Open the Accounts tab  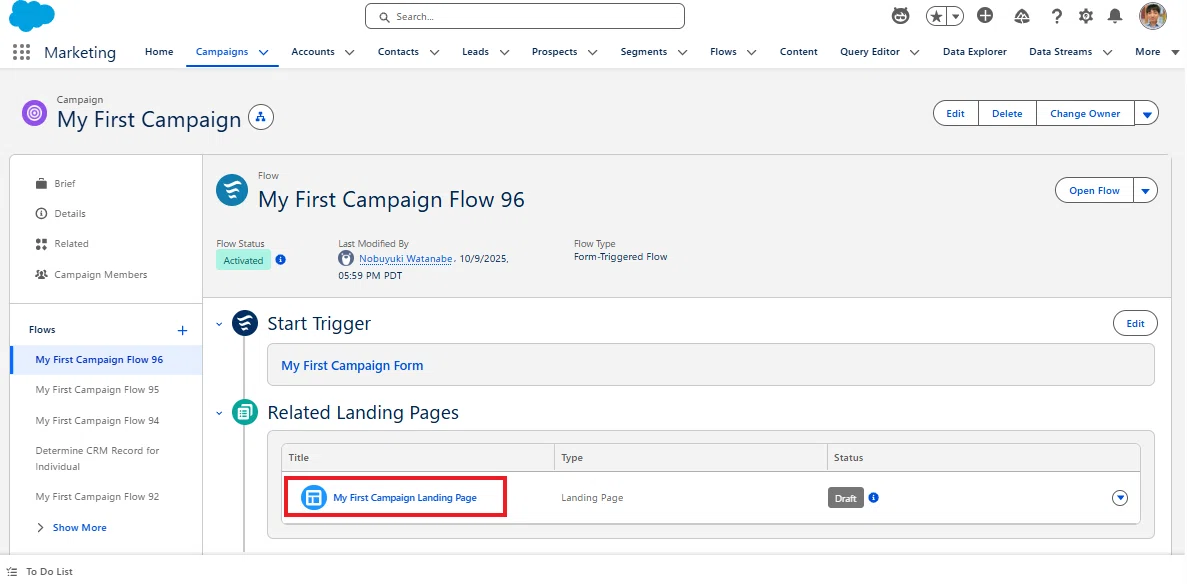pos(313,52)
